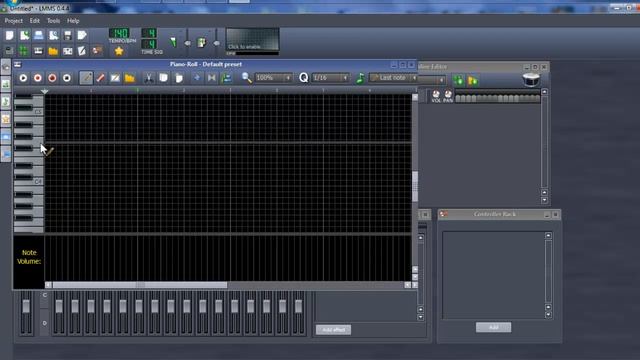The height and width of the screenshot is (360, 640).
Task: Open the Tools menu
Action: pyautogui.click(x=53, y=20)
